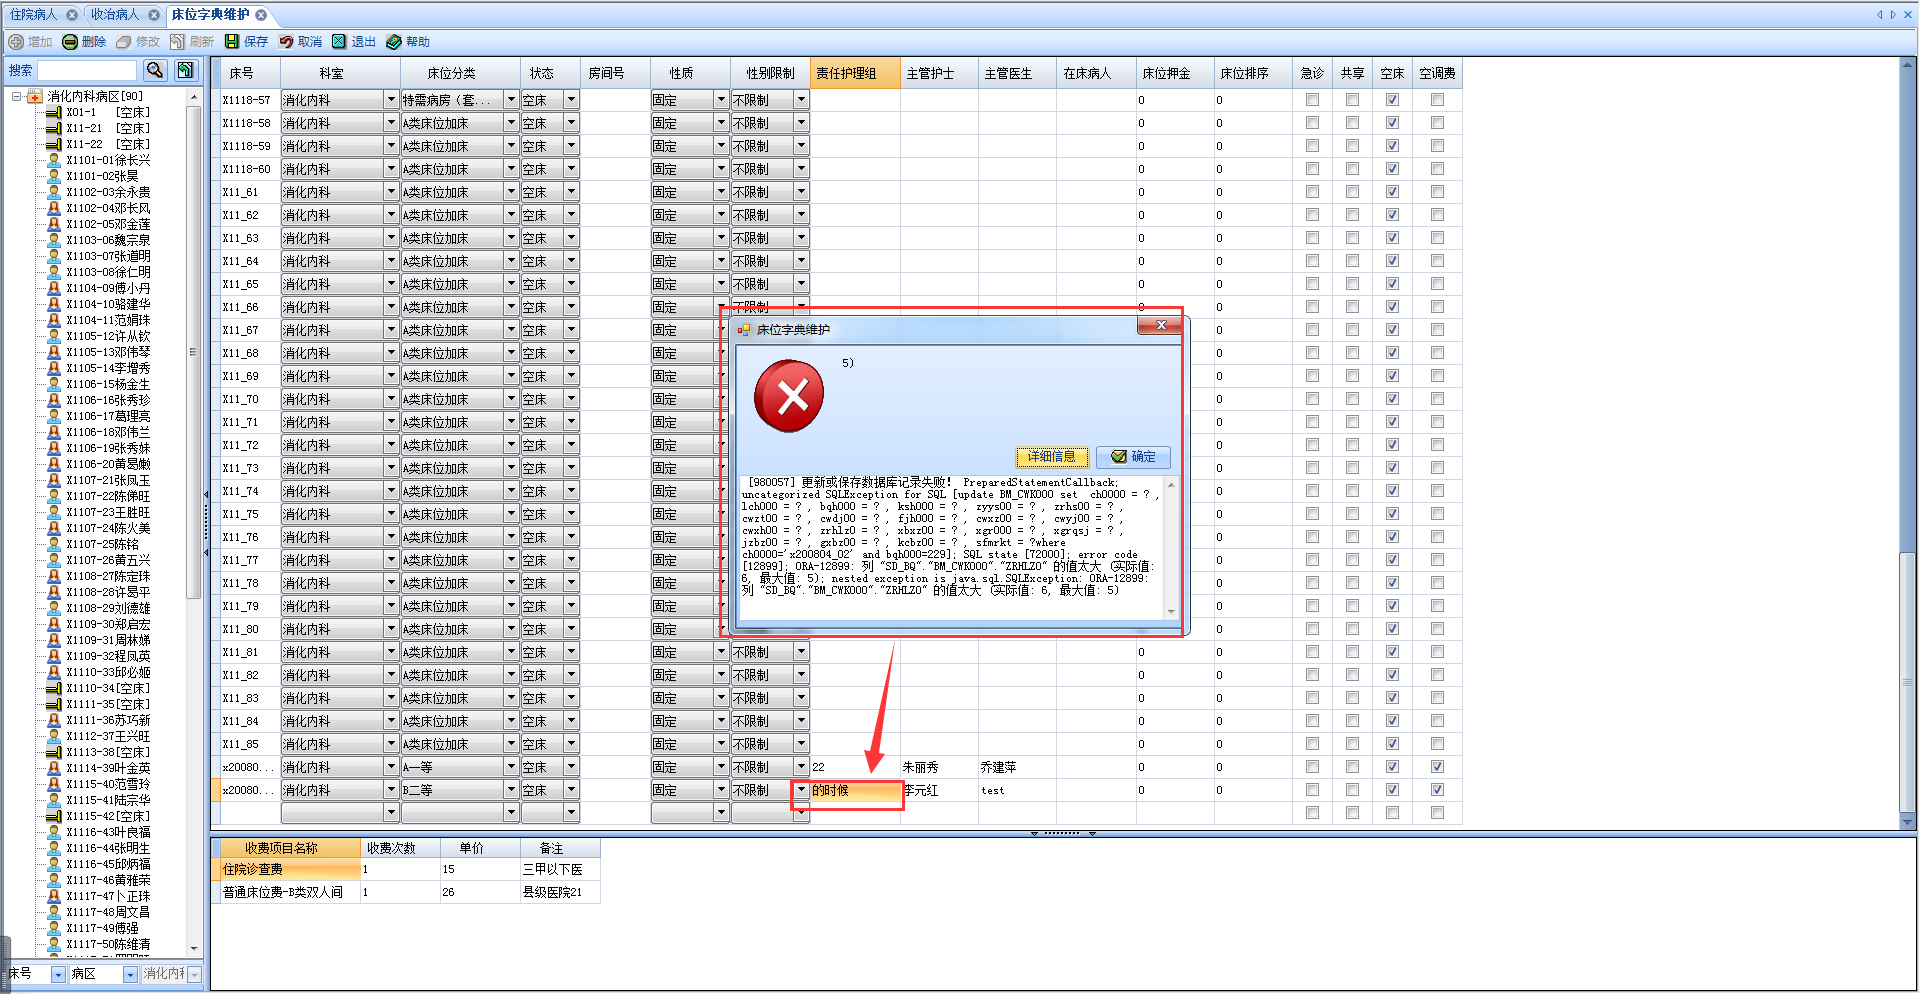
Task: Click the green tree-view icon next to the magnifier
Action: click(x=186, y=70)
